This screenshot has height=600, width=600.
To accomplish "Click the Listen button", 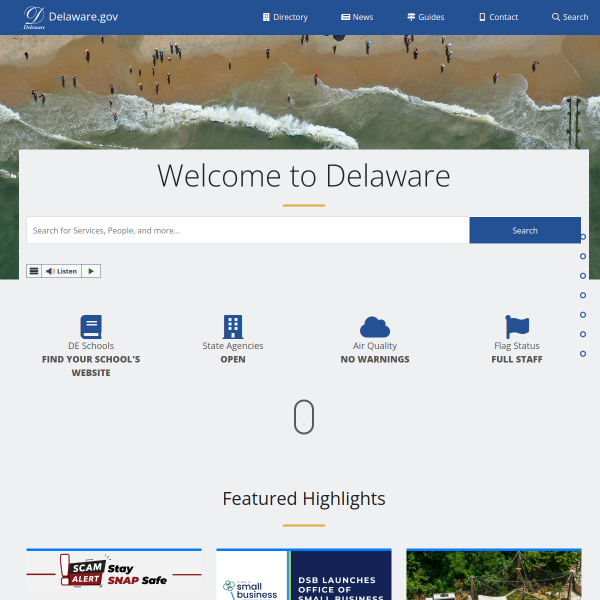I will (x=61, y=271).
